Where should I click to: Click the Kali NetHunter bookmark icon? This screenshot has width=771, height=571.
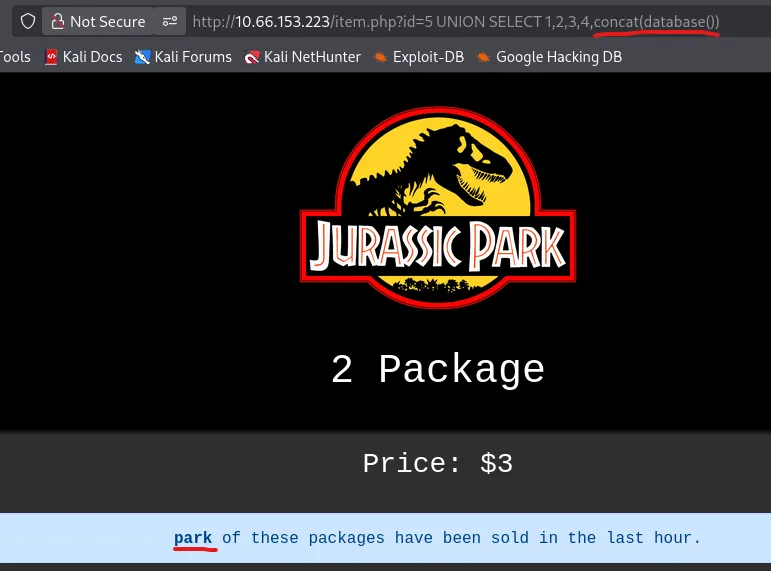[x=252, y=57]
